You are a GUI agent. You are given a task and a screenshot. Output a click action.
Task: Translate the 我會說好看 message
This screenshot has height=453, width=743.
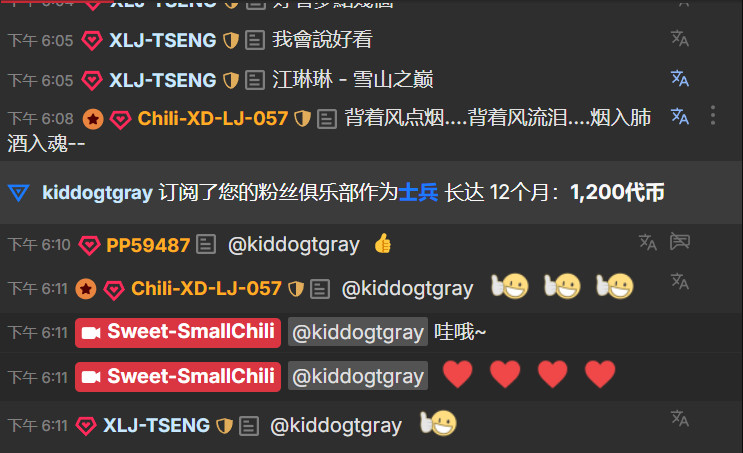680,38
